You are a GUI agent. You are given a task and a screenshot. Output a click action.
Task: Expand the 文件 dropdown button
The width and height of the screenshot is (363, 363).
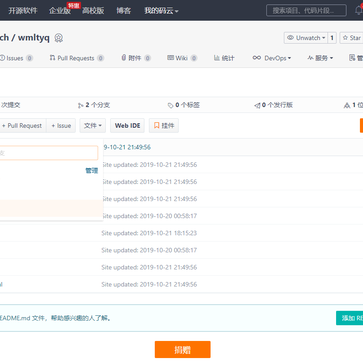[93, 125]
